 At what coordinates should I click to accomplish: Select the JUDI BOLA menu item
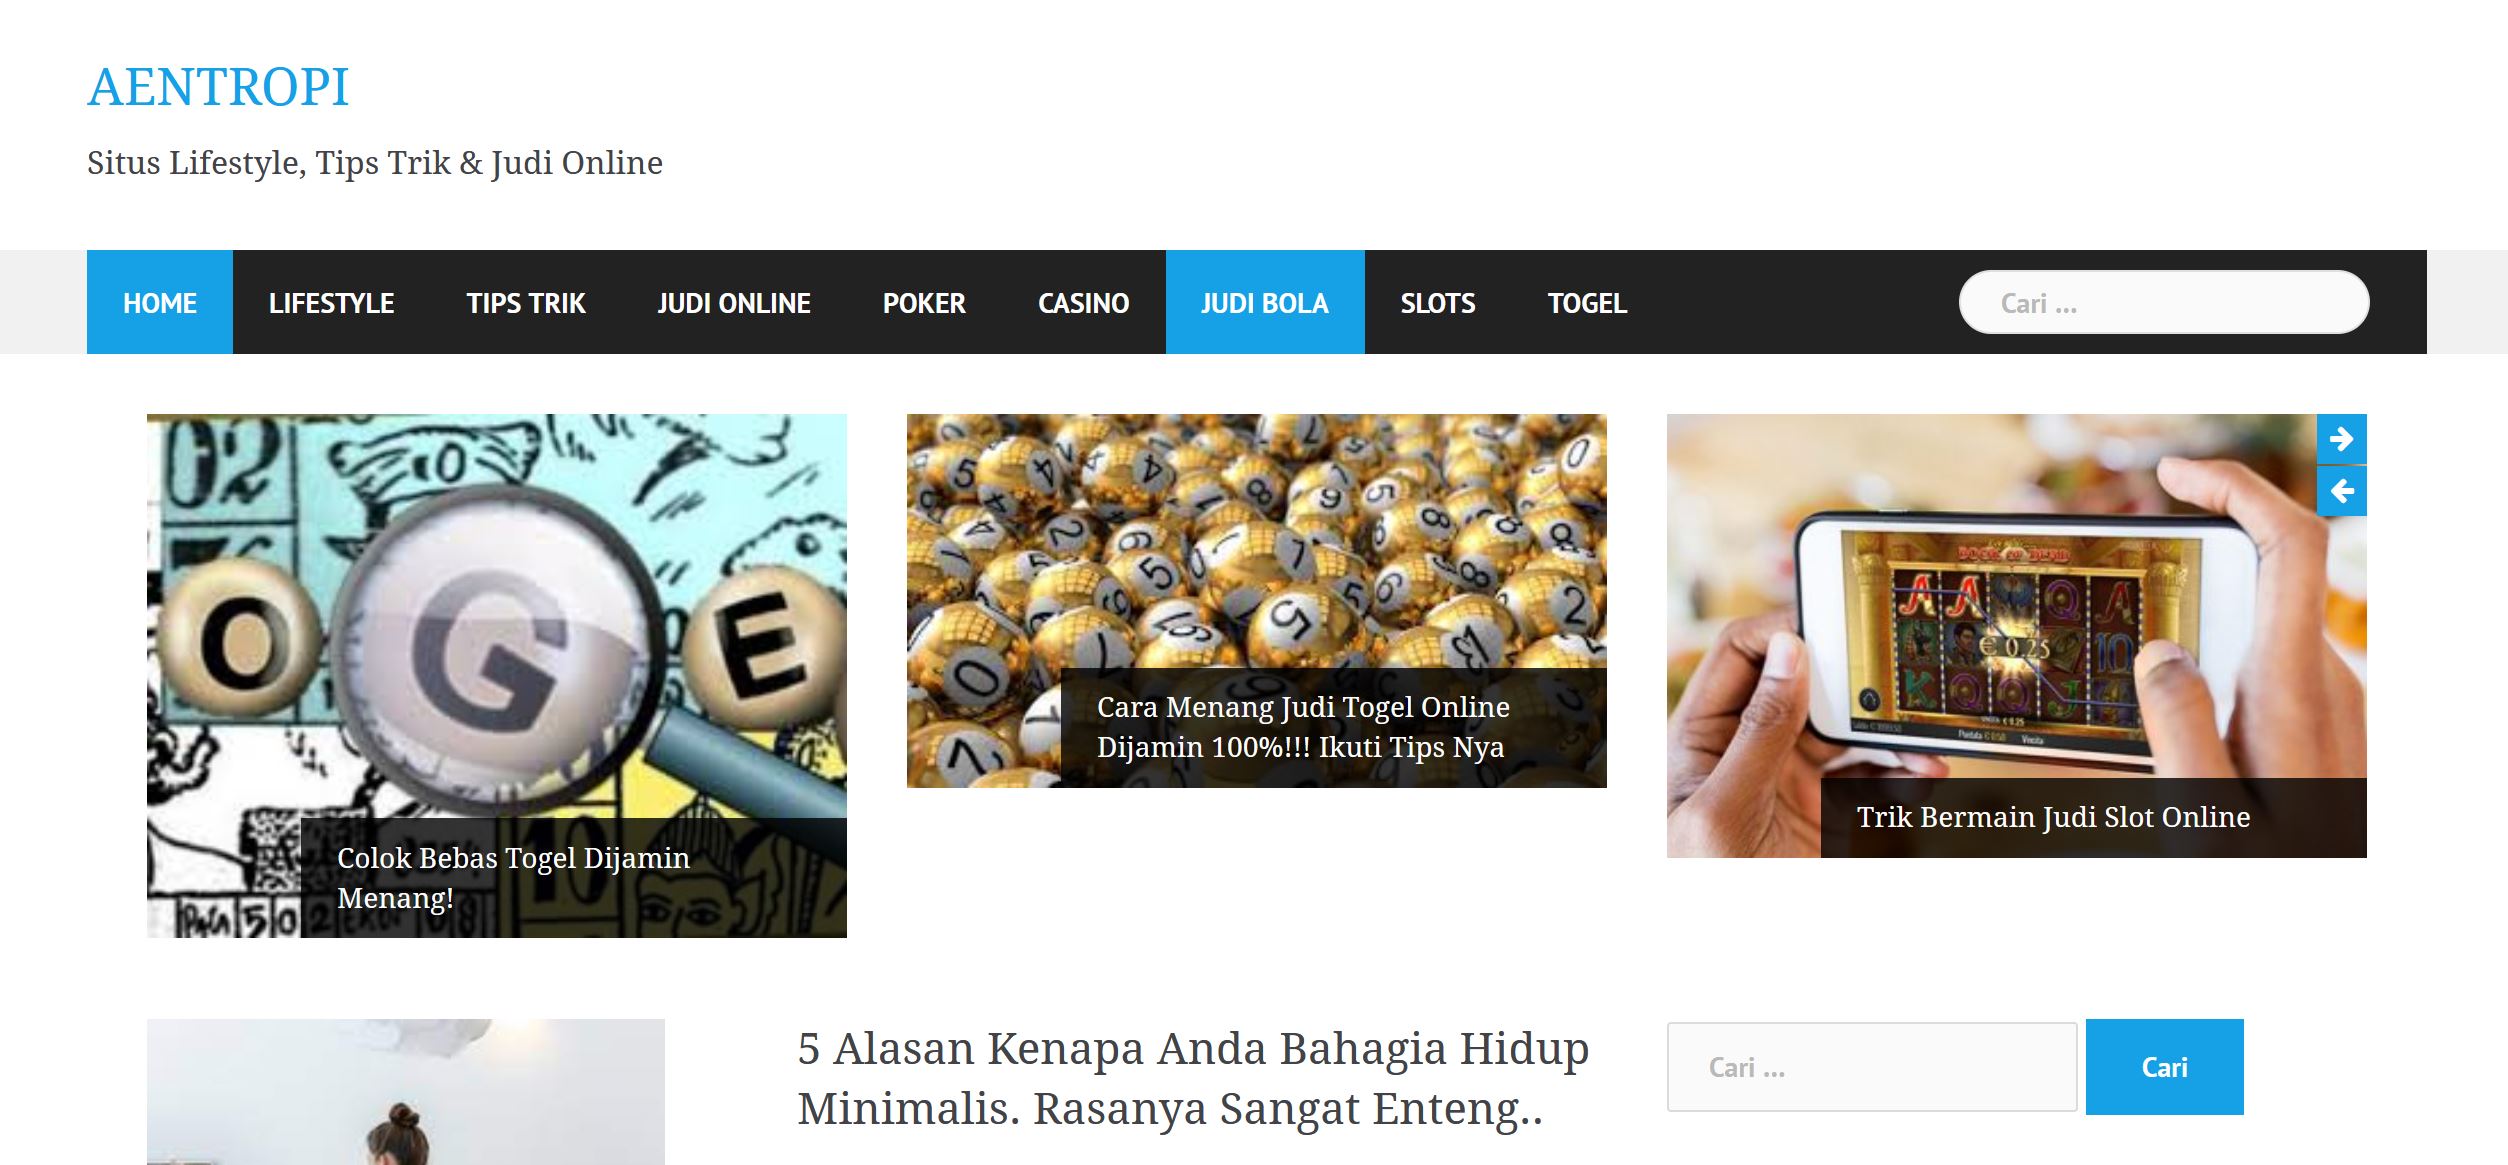1265,302
